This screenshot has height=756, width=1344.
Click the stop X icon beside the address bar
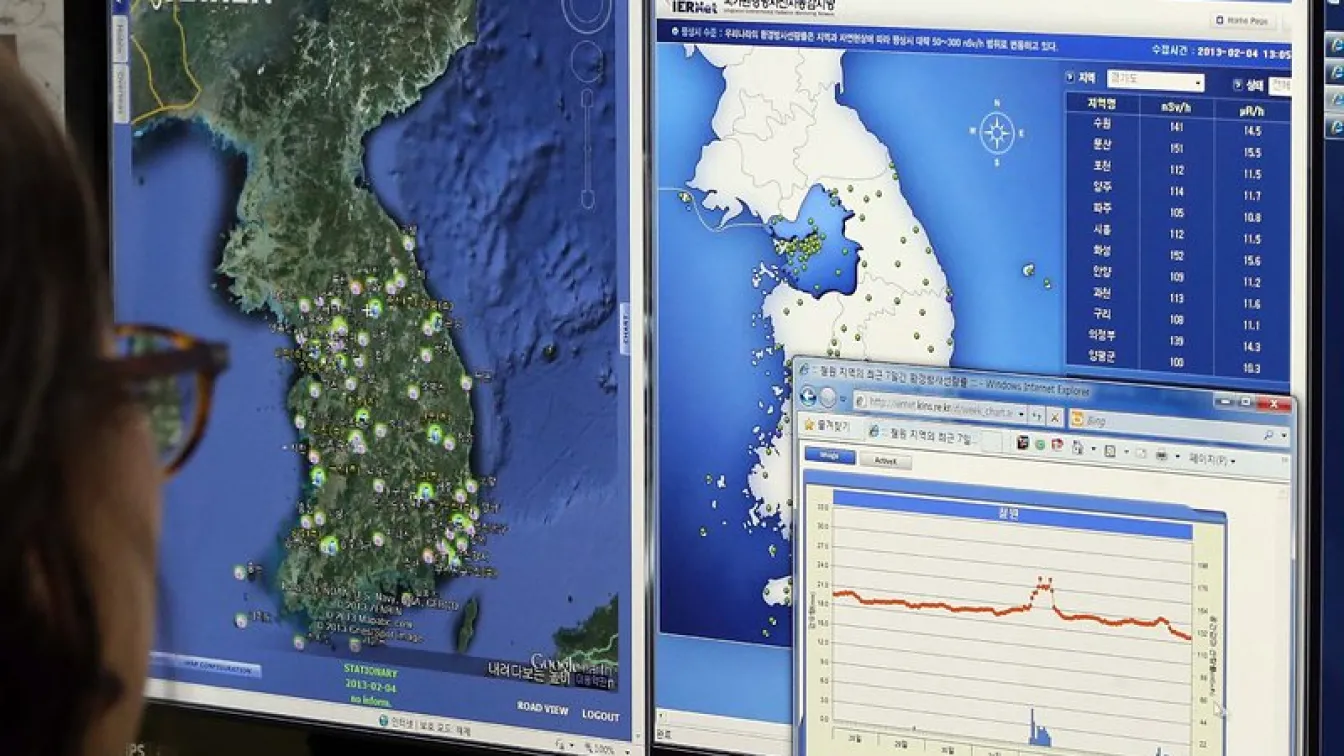(1055, 417)
